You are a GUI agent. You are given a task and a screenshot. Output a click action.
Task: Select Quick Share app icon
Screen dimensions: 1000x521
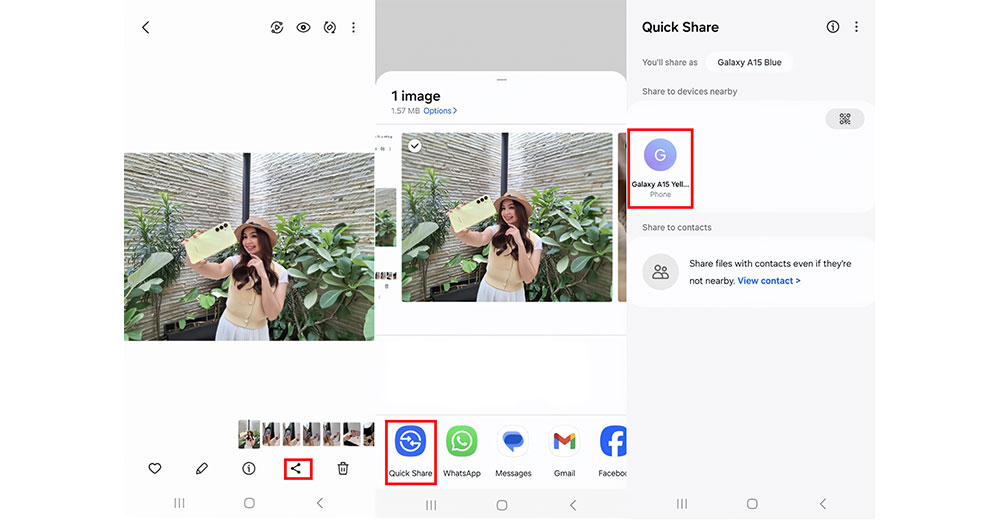(x=410, y=441)
